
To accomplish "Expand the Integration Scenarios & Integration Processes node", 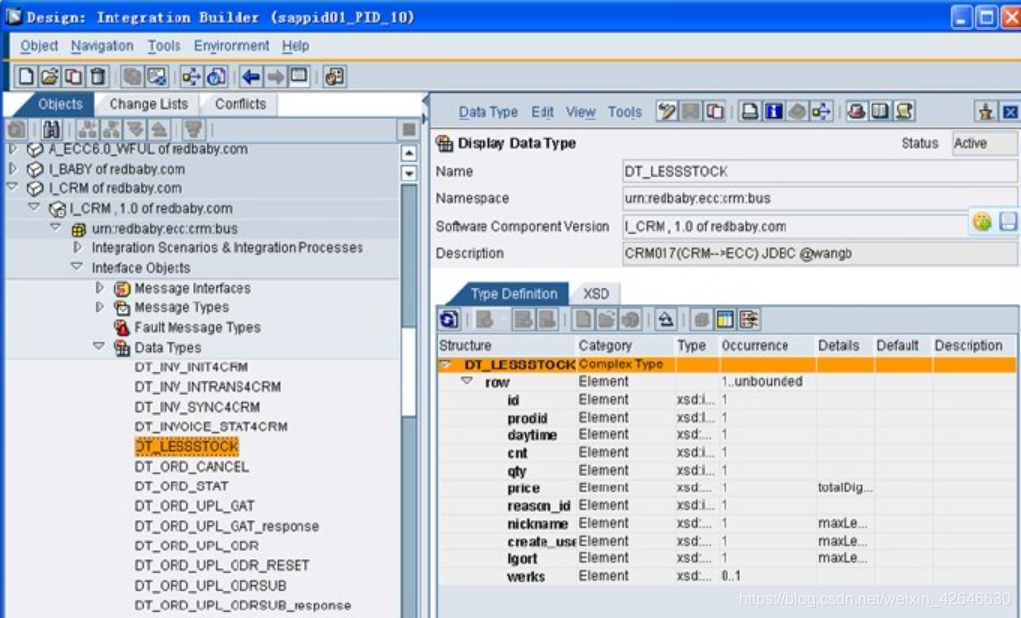I will point(76,248).
